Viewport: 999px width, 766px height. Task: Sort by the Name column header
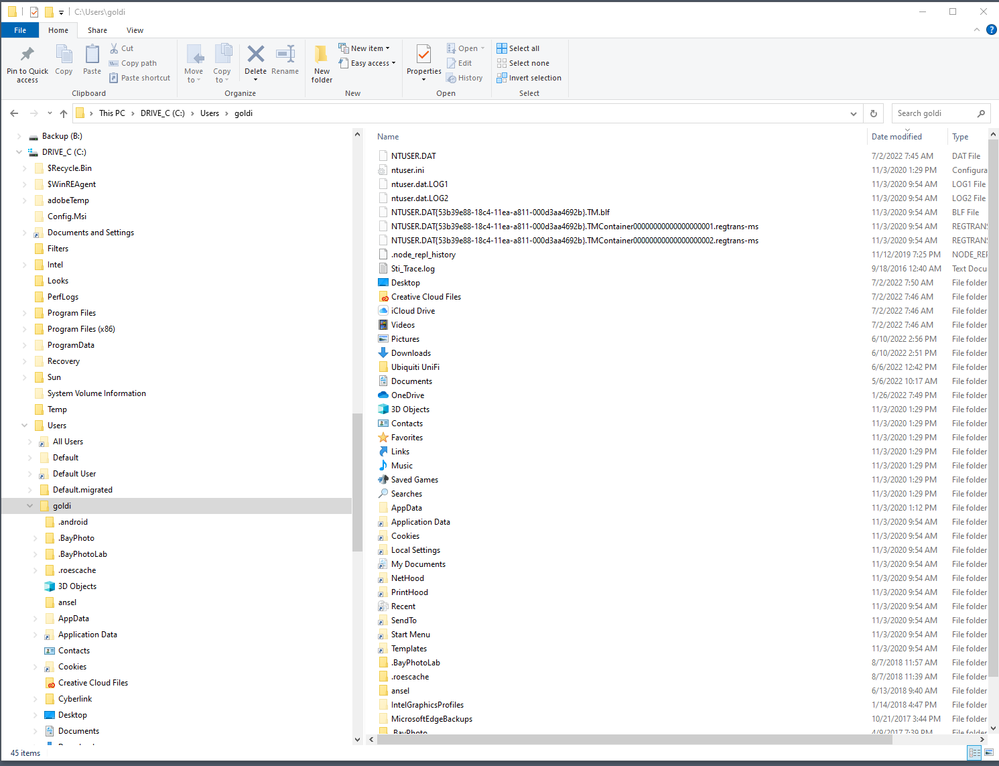pyautogui.click(x=388, y=136)
